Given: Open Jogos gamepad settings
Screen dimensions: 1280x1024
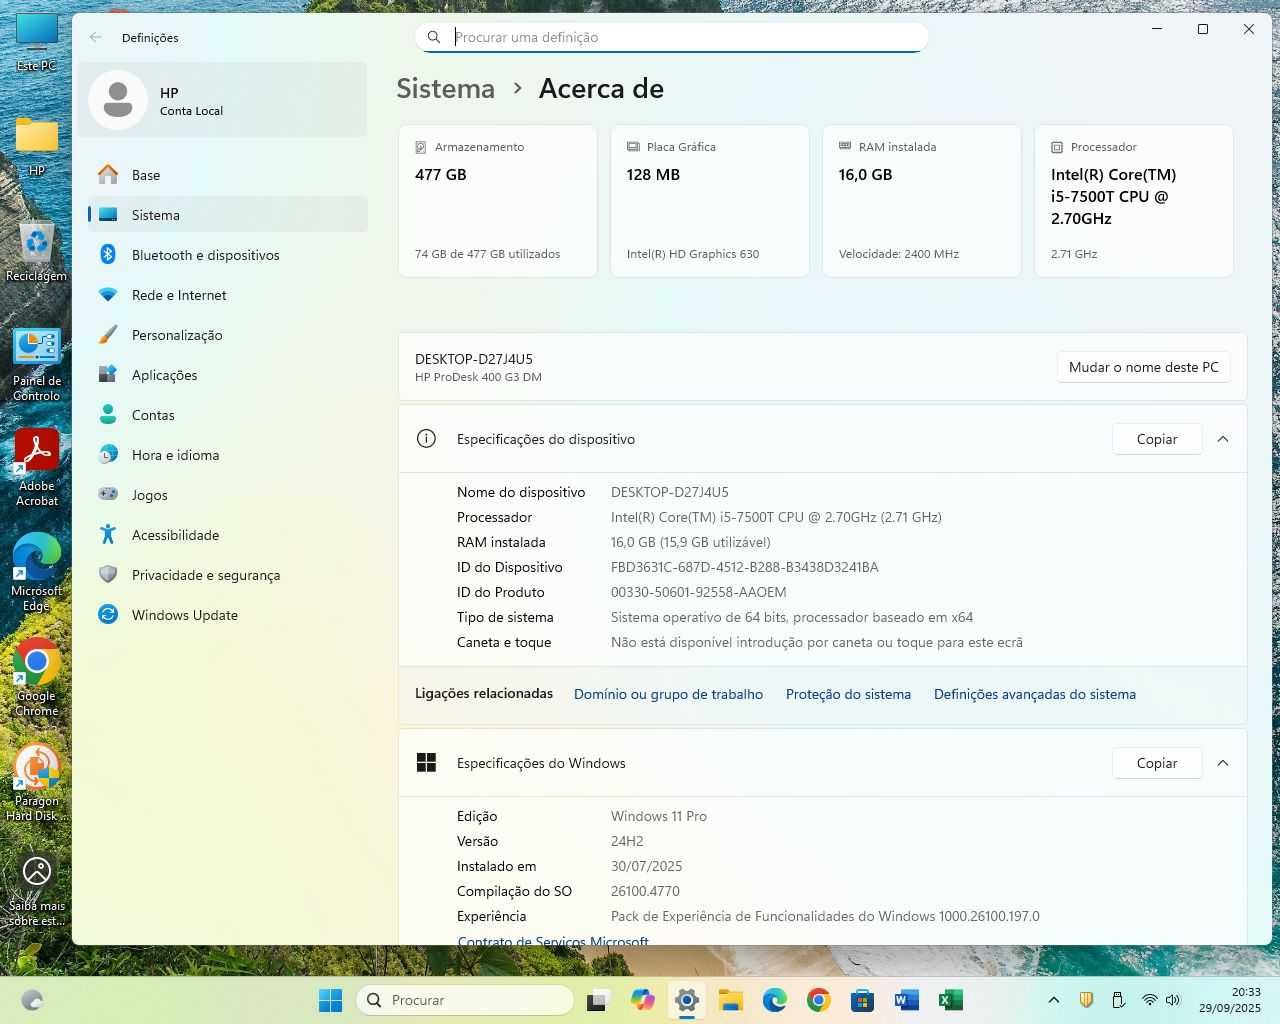Looking at the screenshot, I should pyautogui.click(x=228, y=495).
